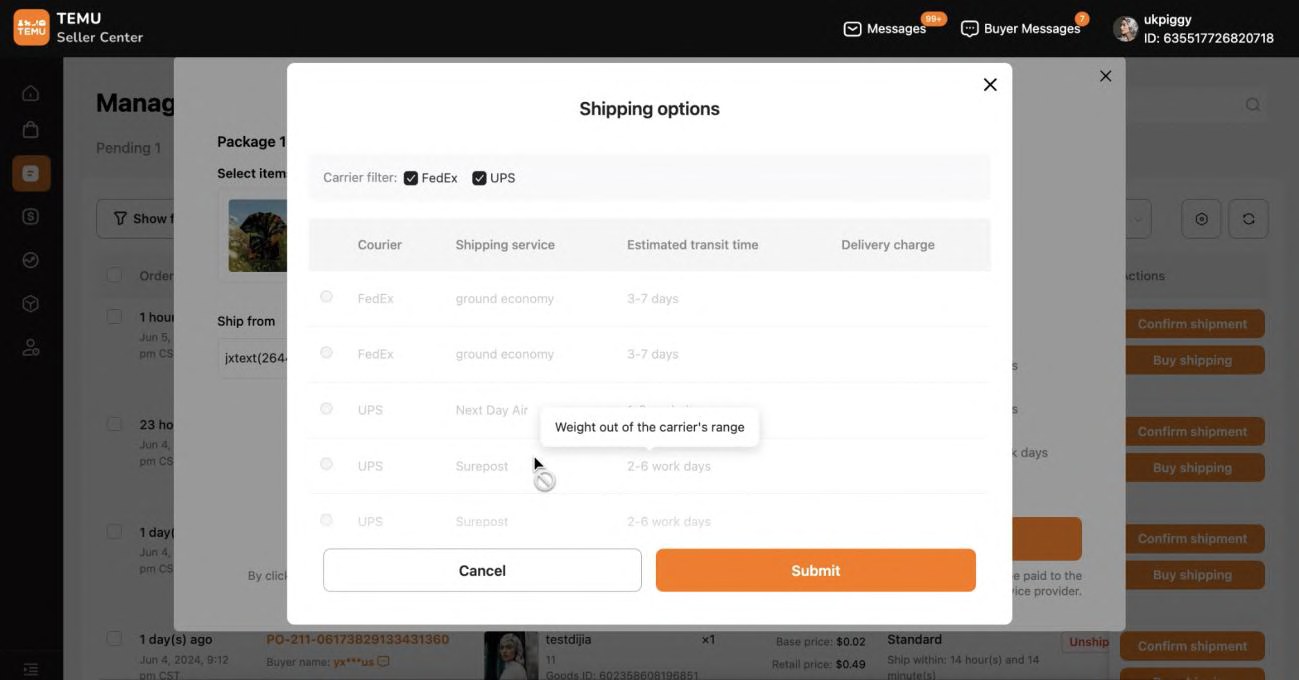Submit the selected shipping option

pyautogui.click(x=815, y=570)
